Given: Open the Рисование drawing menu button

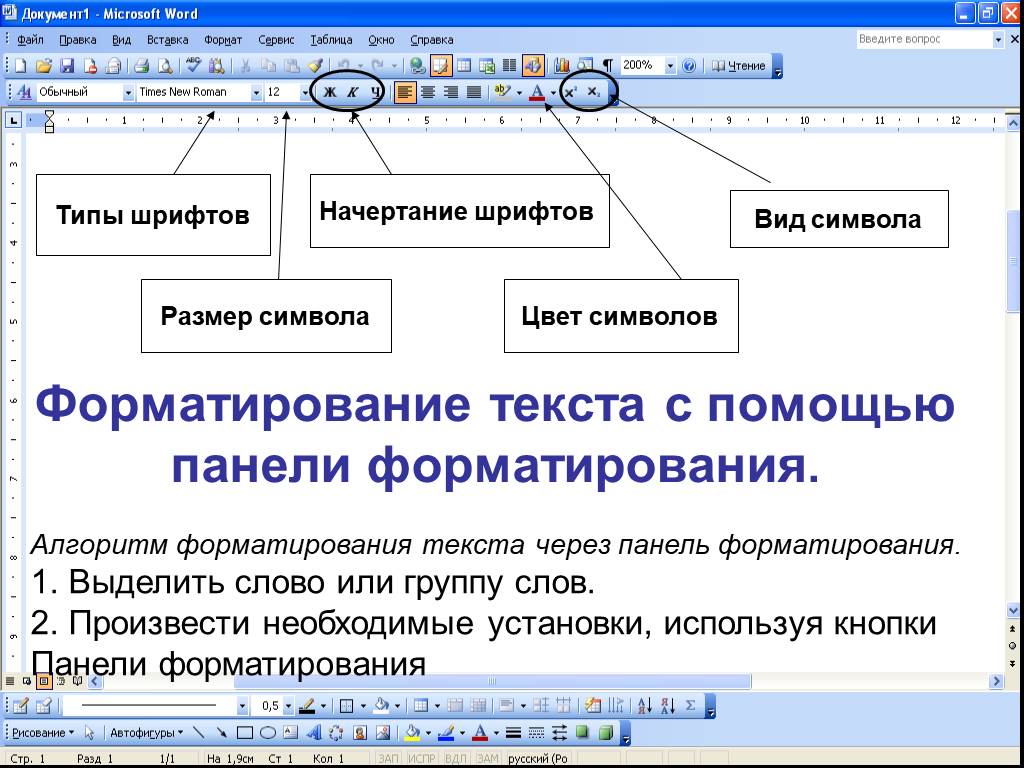Looking at the screenshot, I should (x=43, y=733).
